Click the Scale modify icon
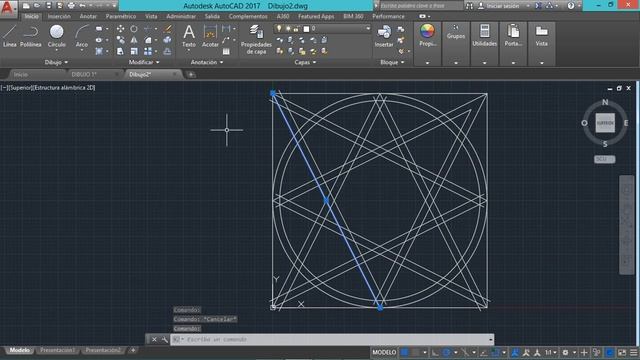The height and width of the screenshot is (360, 640). [134, 51]
